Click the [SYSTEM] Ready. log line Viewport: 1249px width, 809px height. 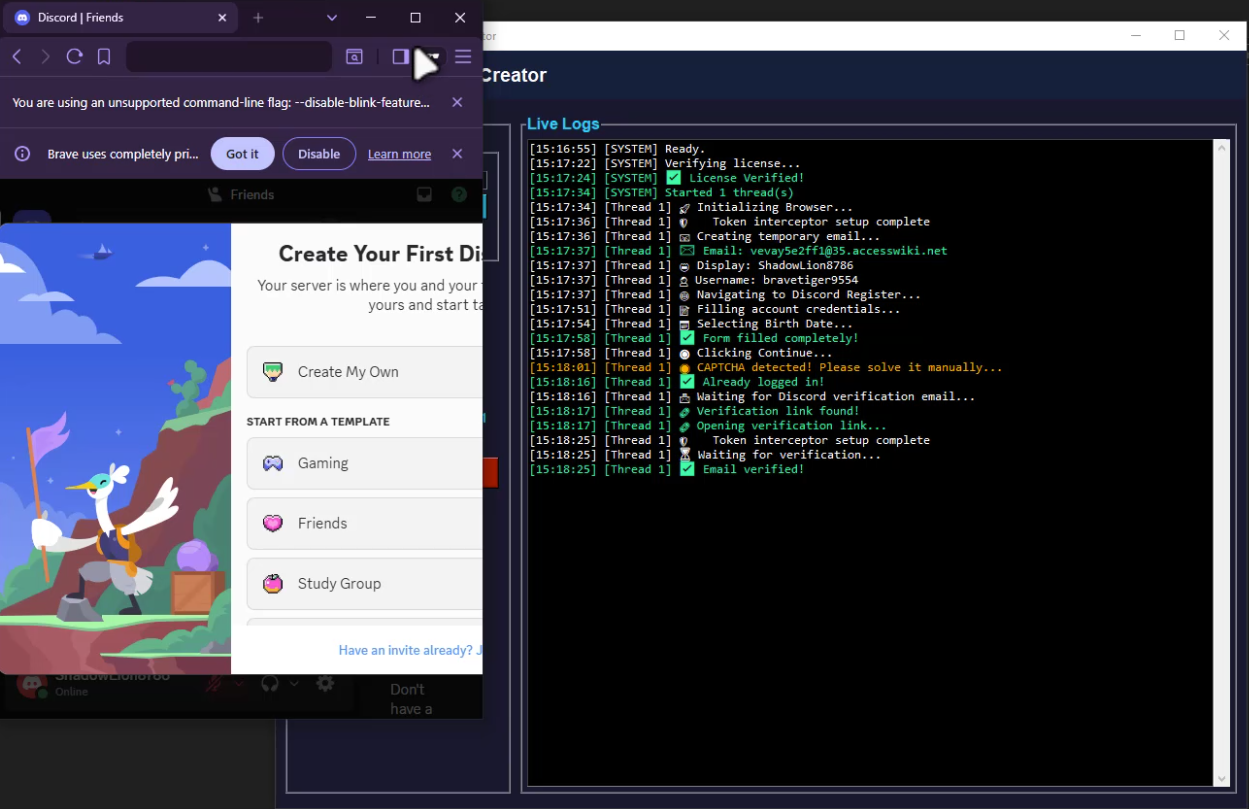click(x=617, y=149)
